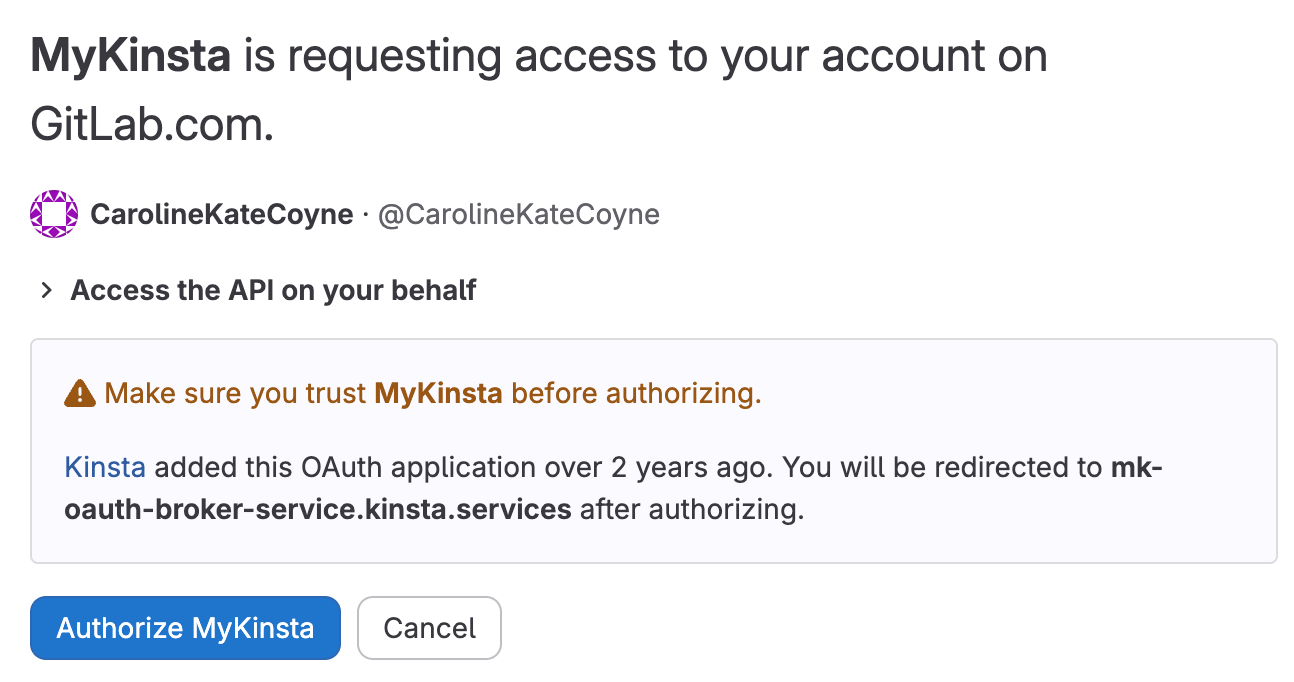Expand the chevron beside Access the API
Image resolution: width=1294 pixels, height=682 pixels.
coord(46,291)
